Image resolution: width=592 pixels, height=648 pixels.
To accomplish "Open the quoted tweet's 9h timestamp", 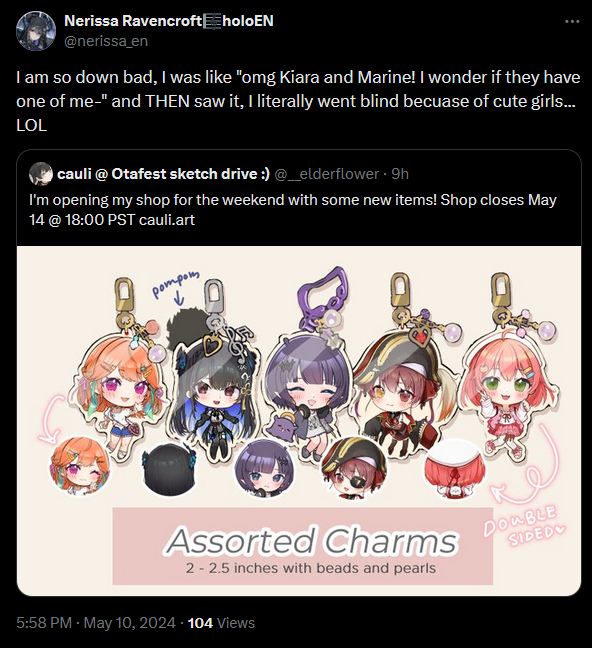I will [x=400, y=174].
